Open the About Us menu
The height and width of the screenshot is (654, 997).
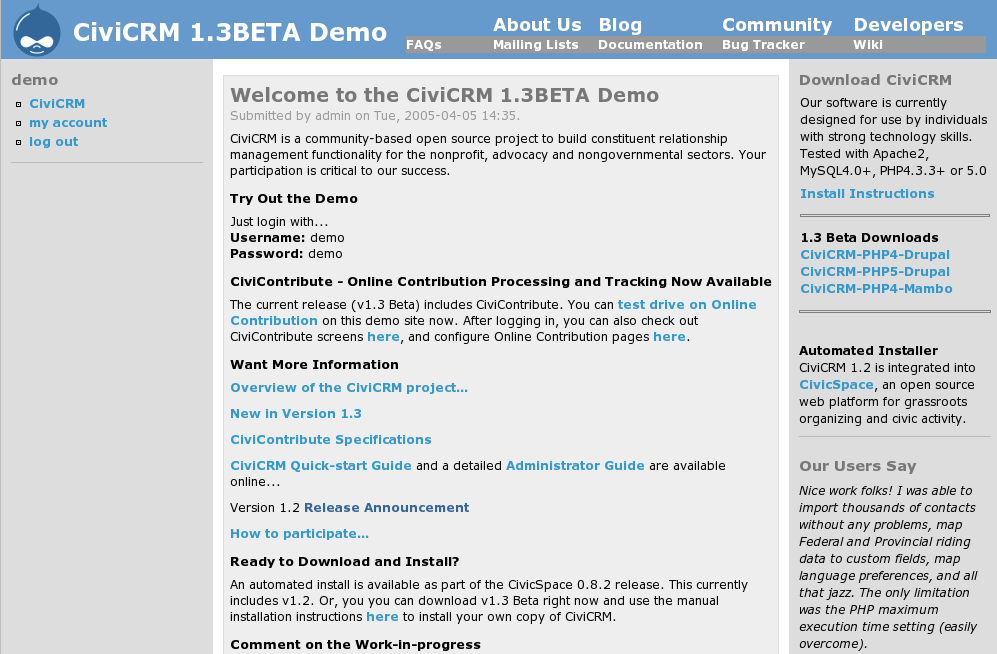tap(537, 25)
